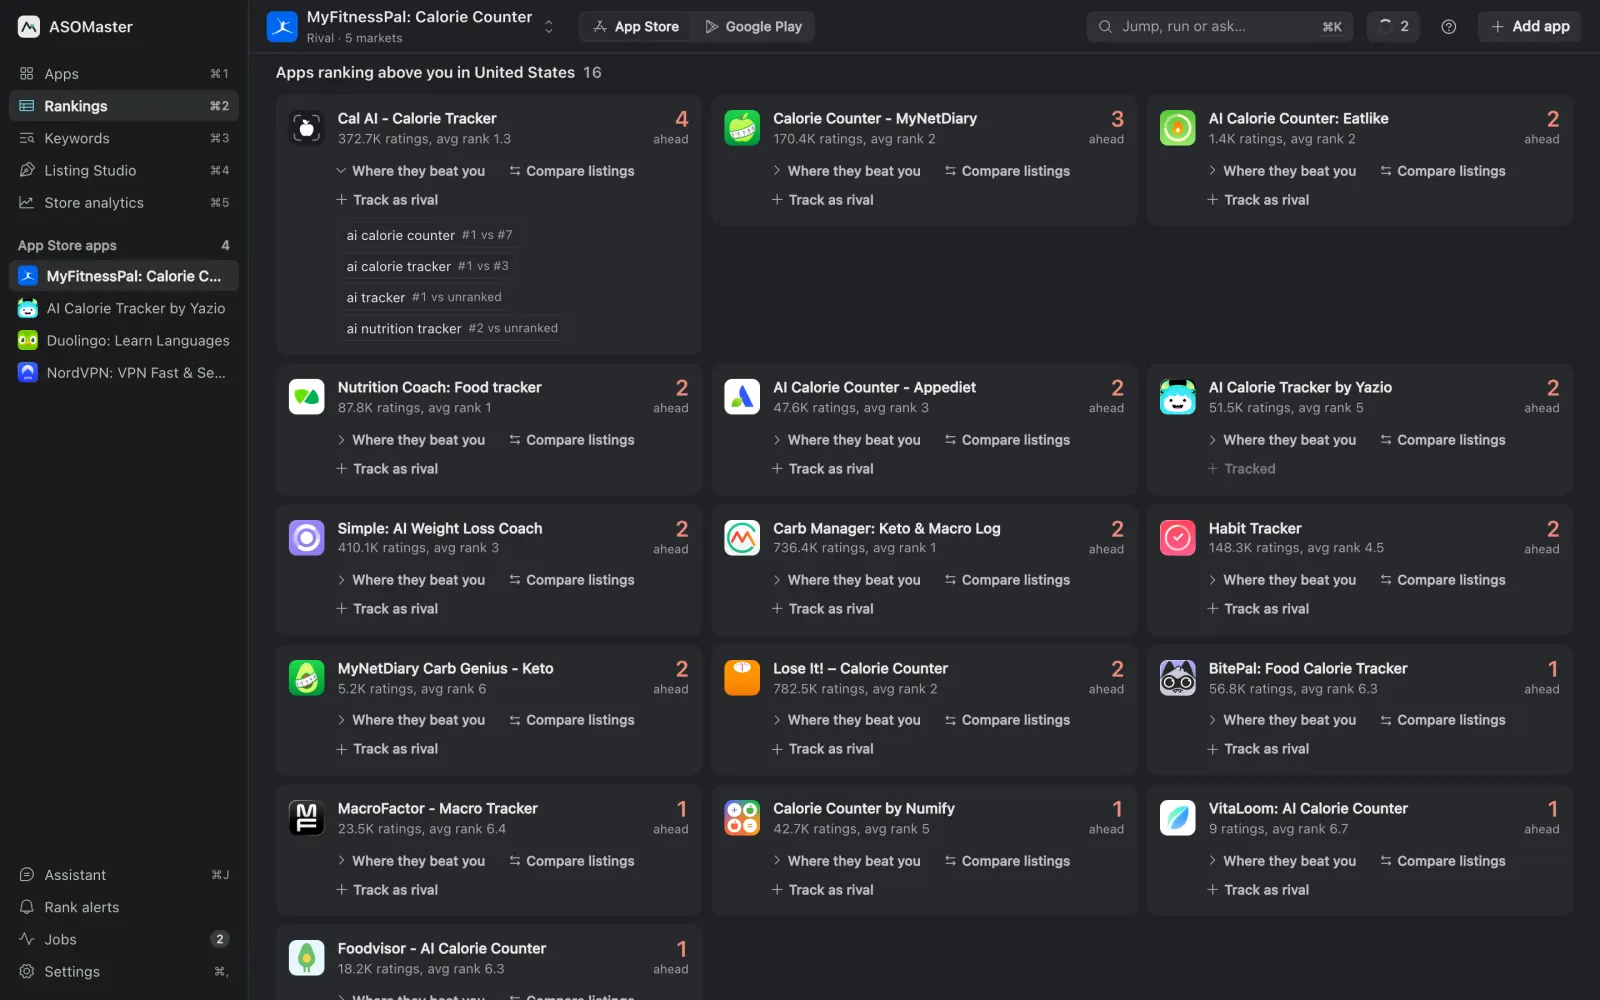The image size is (1600, 1000).
Task: Click the Simple AI Weight Loss icon
Action: click(x=306, y=538)
